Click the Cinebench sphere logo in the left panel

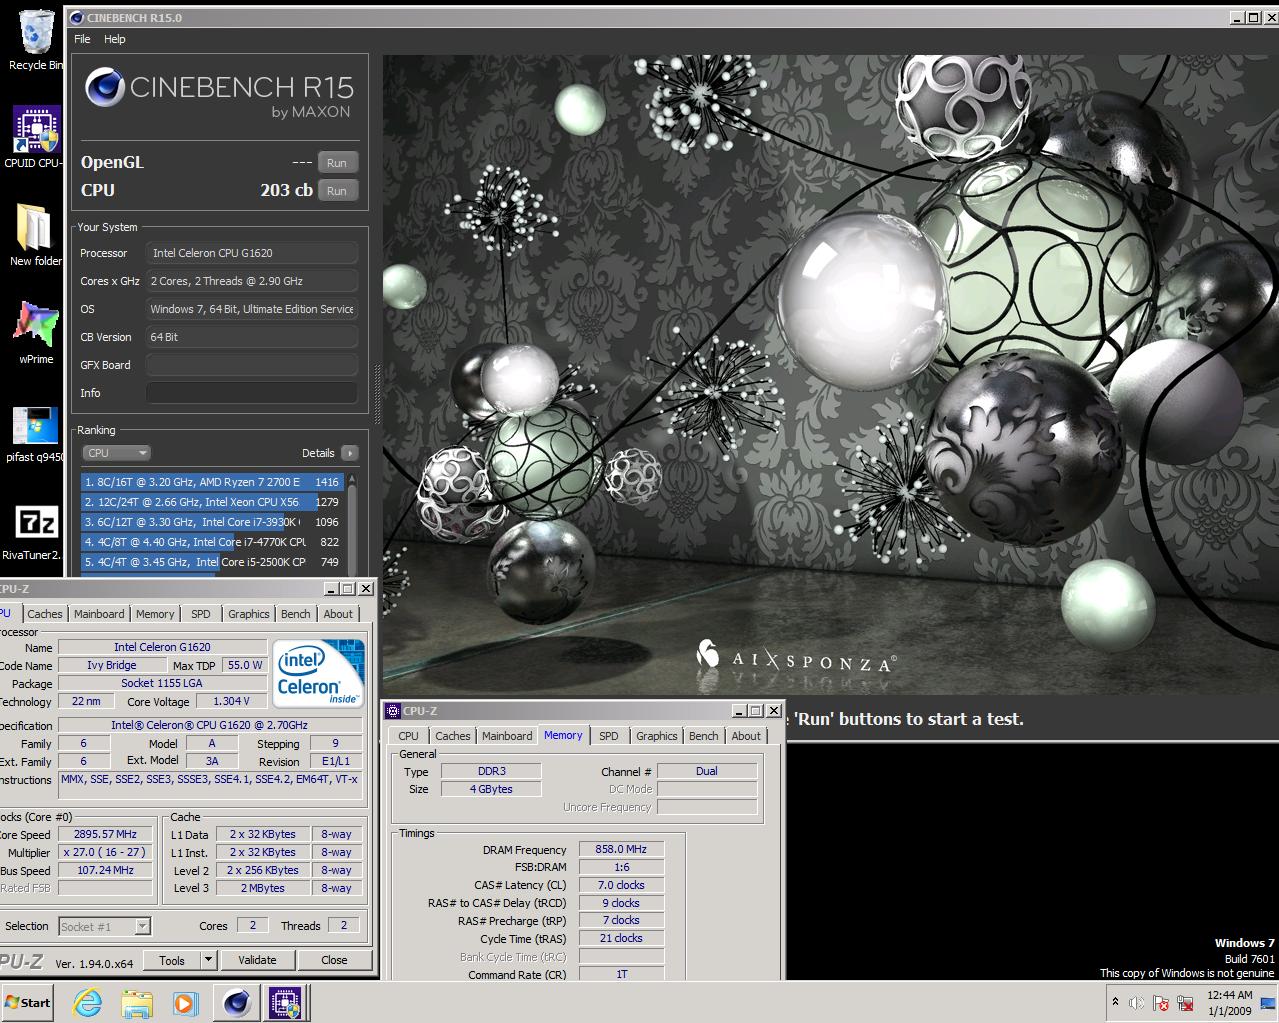tap(105, 88)
